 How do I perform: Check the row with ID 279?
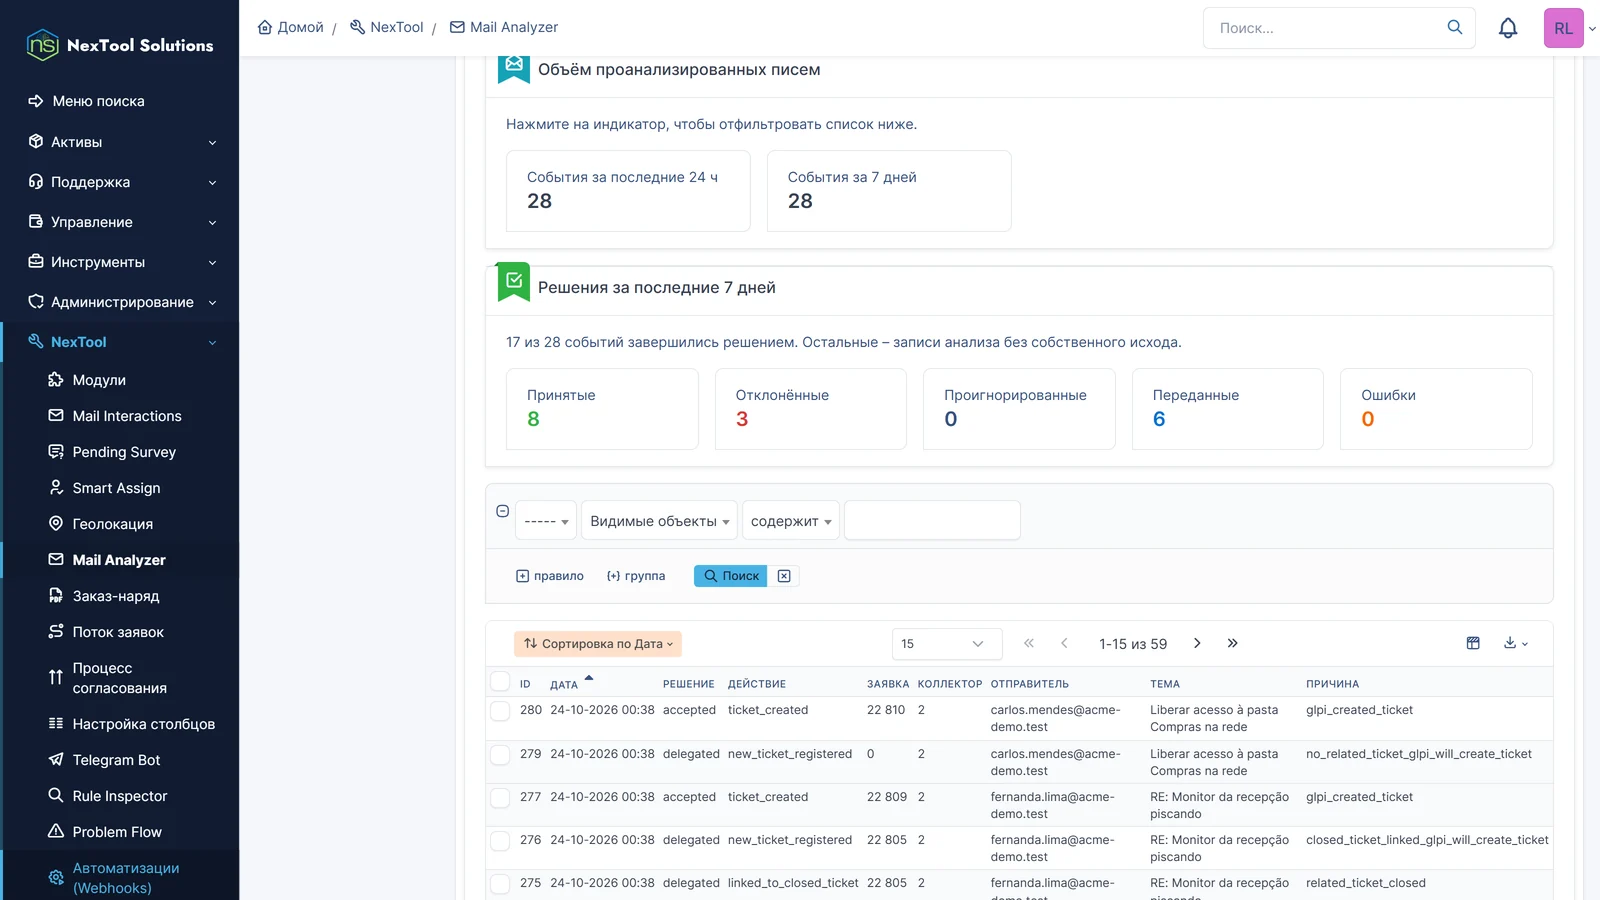coord(500,755)
